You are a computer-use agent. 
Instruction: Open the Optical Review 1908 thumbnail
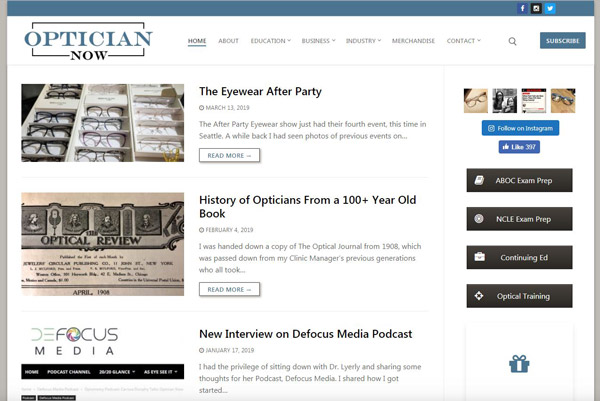point(103,244)
